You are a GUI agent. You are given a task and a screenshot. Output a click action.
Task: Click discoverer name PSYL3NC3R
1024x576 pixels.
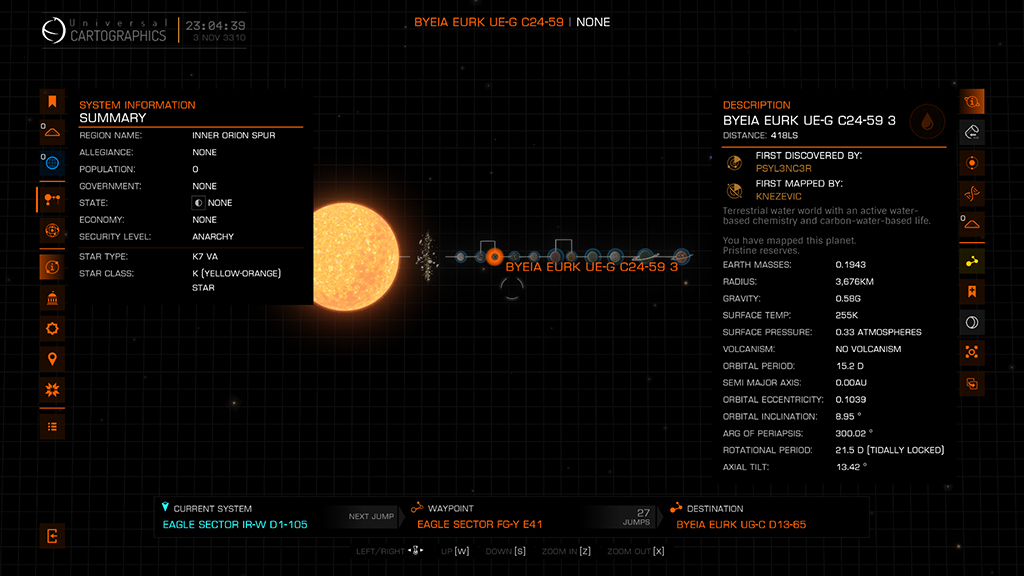tap(784, 168)
